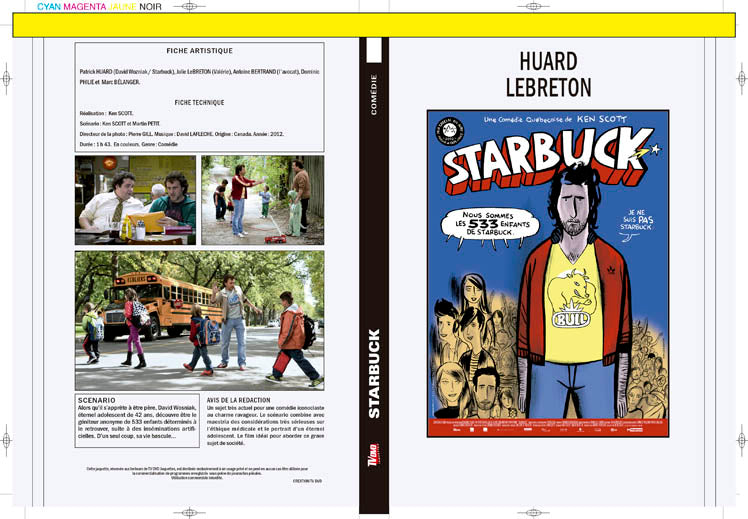This screenshot has height=519, width=748.
Task: Click the 'Durée : 1 h 43' line
Action: [x=128, y=144]
